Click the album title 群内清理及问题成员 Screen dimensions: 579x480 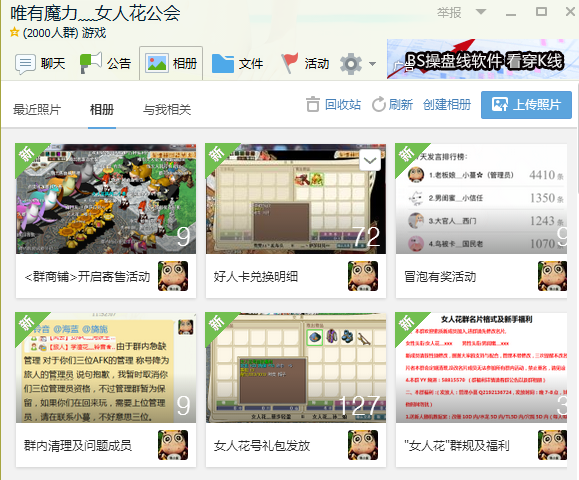(x=78, y=446)
